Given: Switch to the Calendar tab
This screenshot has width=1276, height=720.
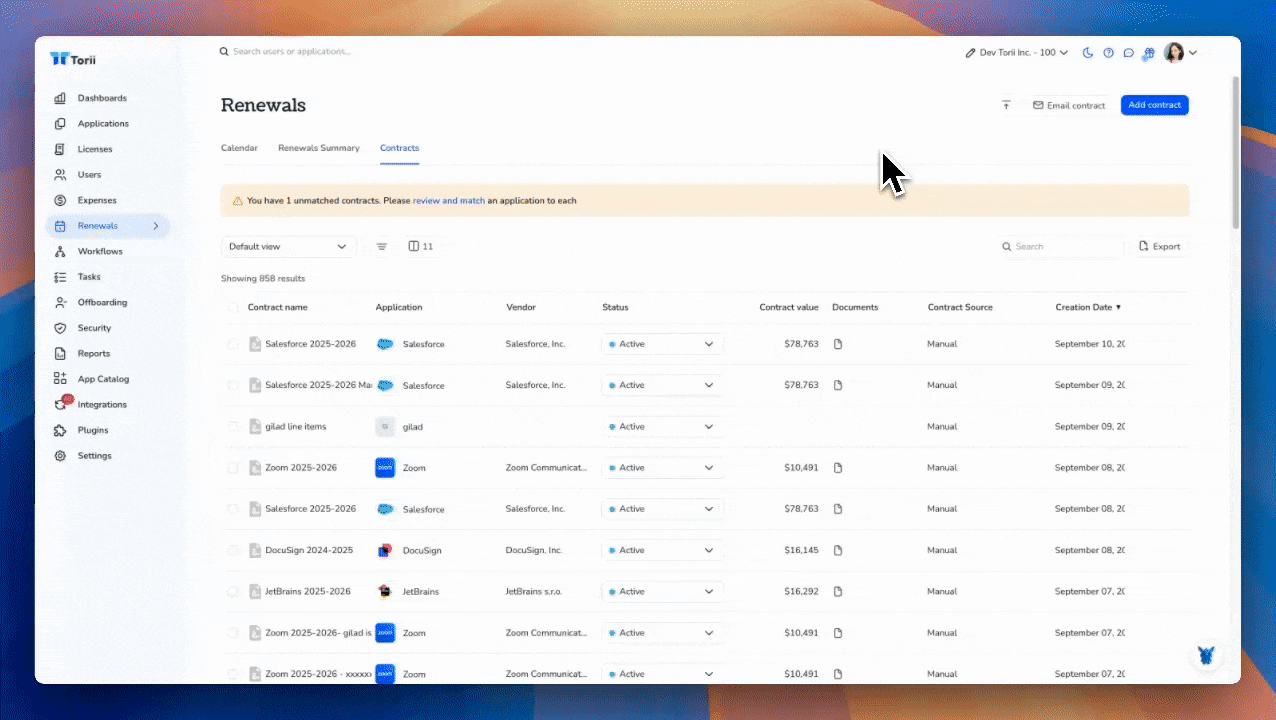Looking at the screenshot, I should tap(239, 148).
